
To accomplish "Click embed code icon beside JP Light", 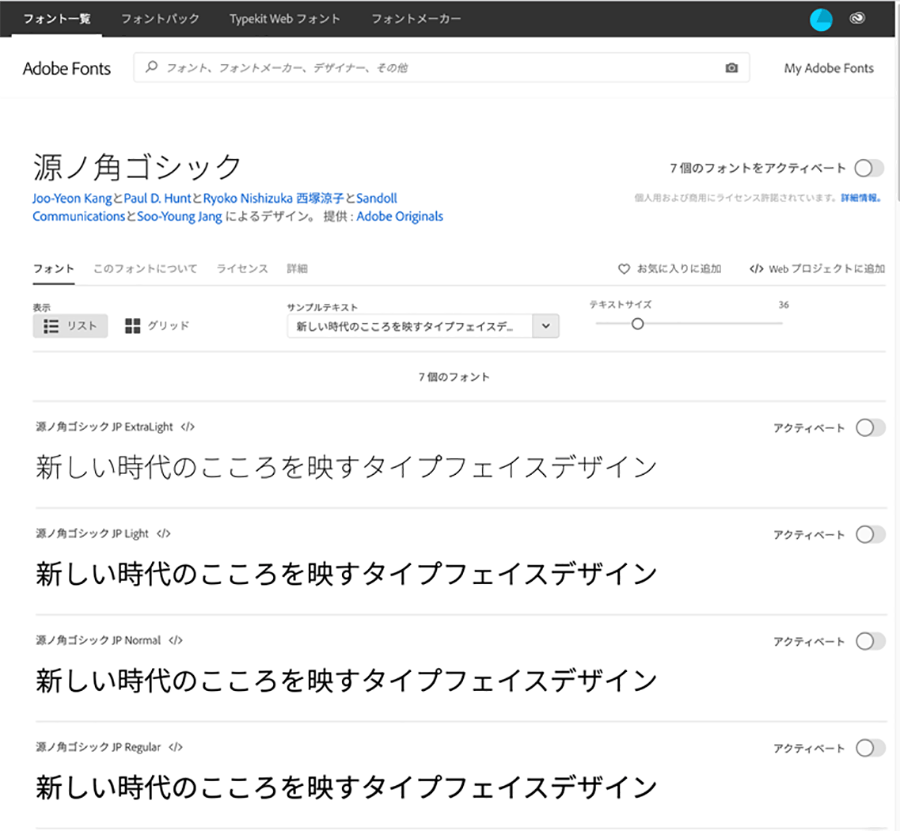I will tap(164, 533).
